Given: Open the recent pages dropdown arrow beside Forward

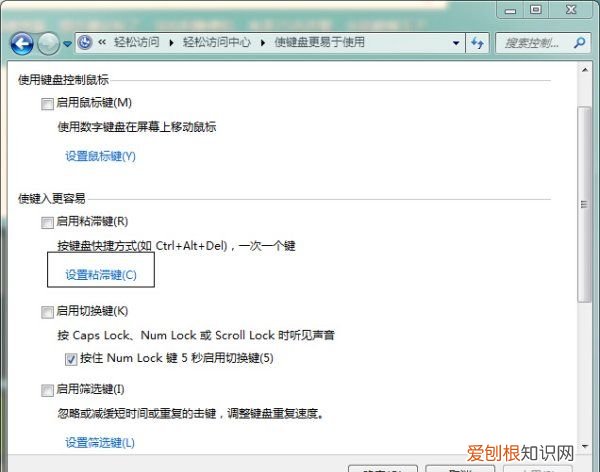Looking at the screenshot, I should point(67,44).
